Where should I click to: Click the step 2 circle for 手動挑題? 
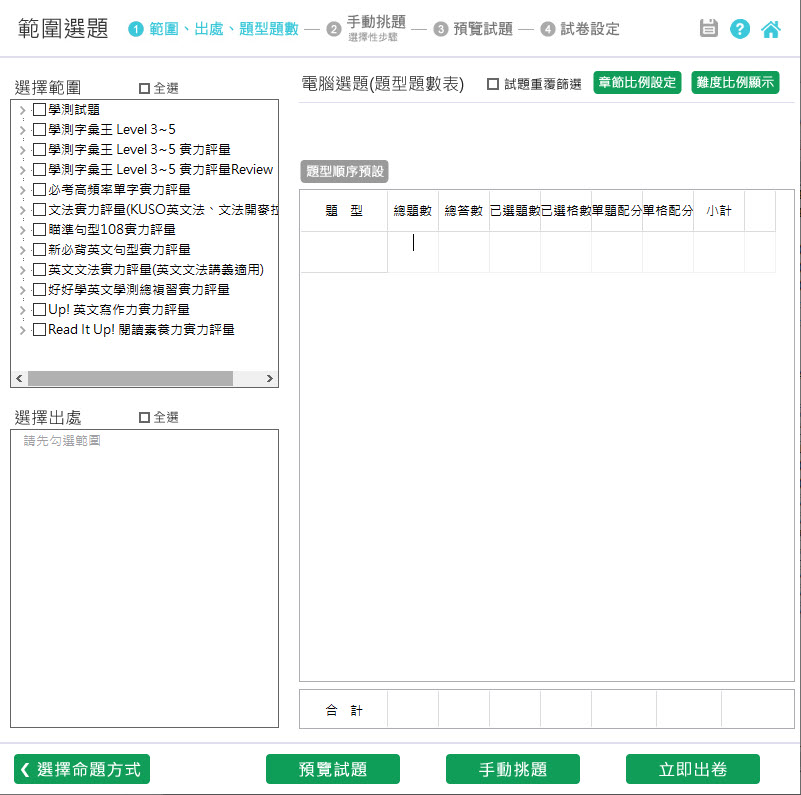[x=334, y=29]
